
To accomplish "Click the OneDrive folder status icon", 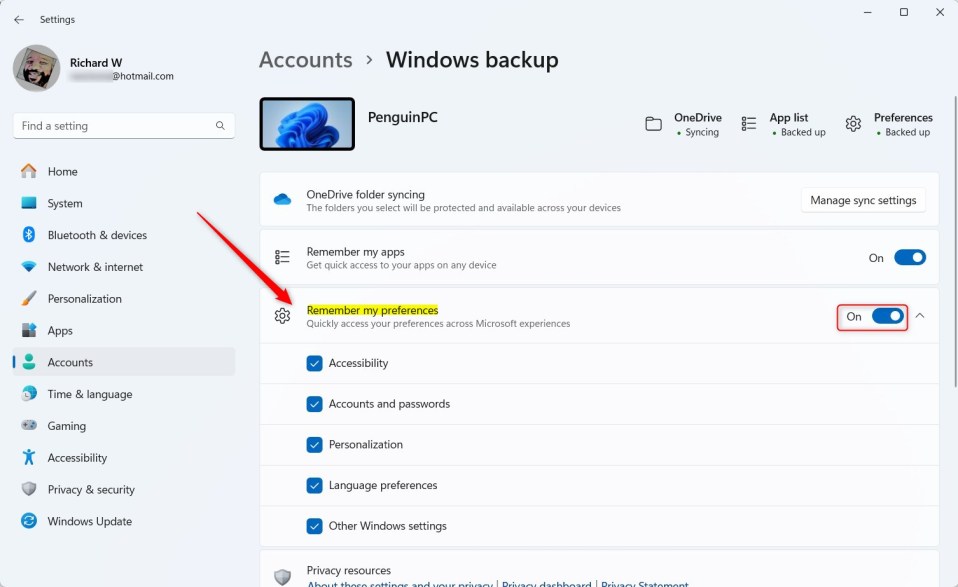I will [653, 124].
